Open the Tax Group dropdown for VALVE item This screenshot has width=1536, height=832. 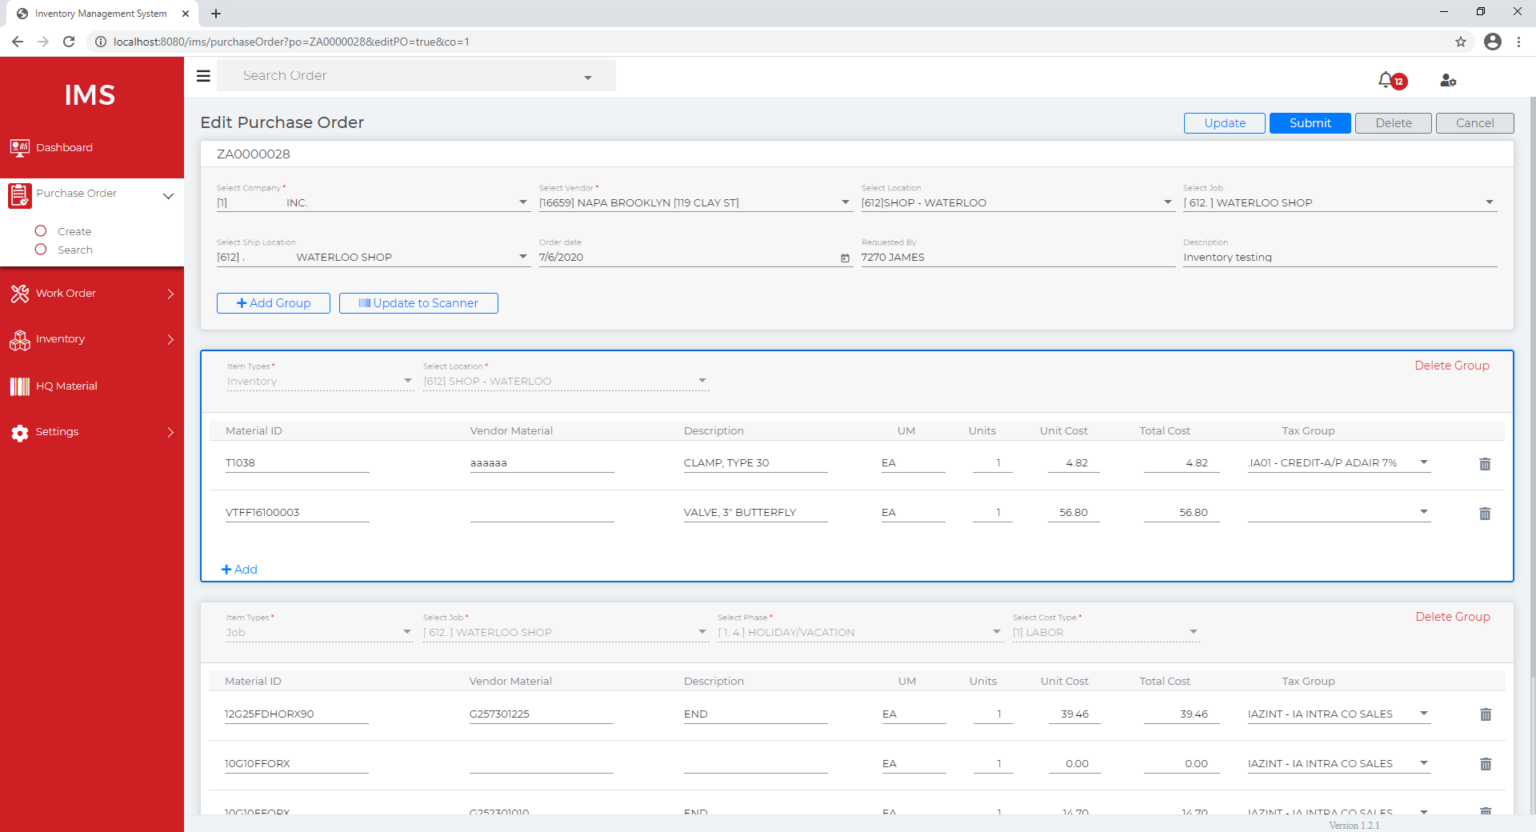click(1424, 512)
